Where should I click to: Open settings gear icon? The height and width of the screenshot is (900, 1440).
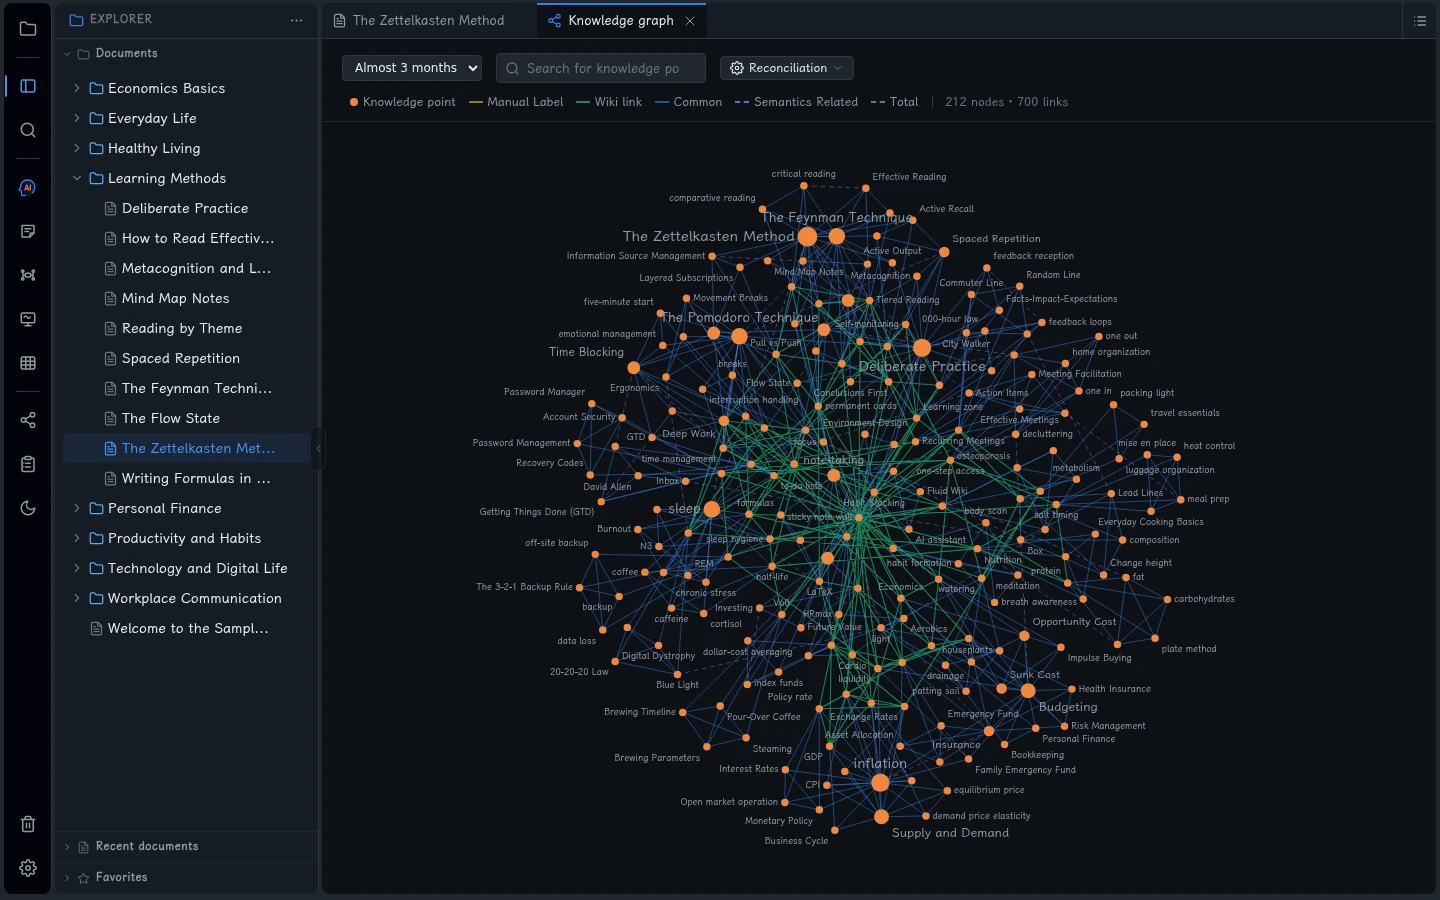pos(28,868)
